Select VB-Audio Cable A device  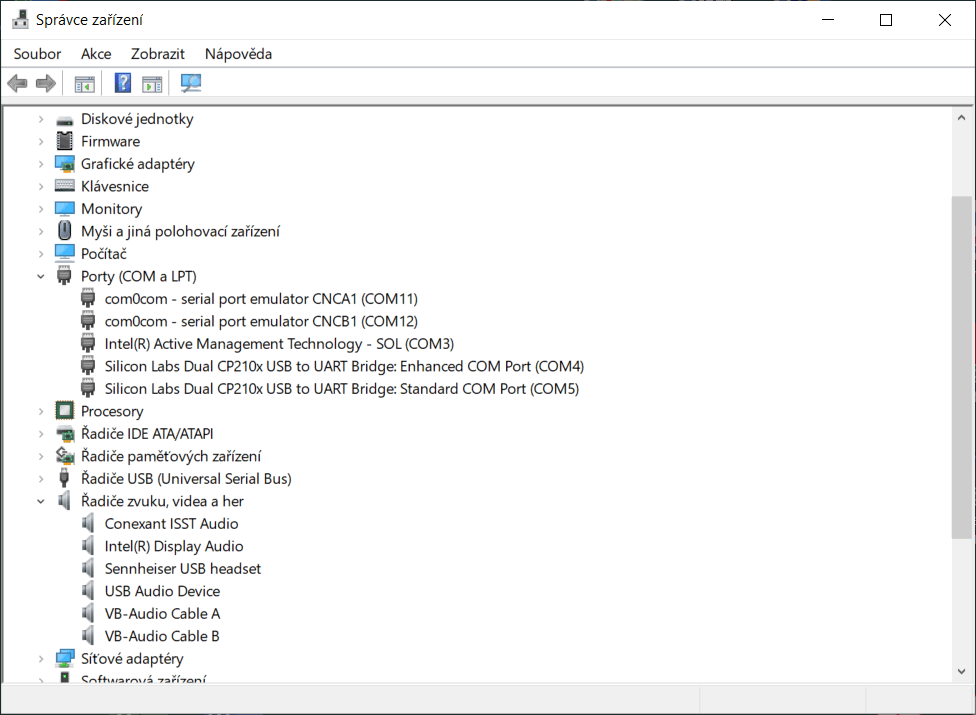[162, 614]
